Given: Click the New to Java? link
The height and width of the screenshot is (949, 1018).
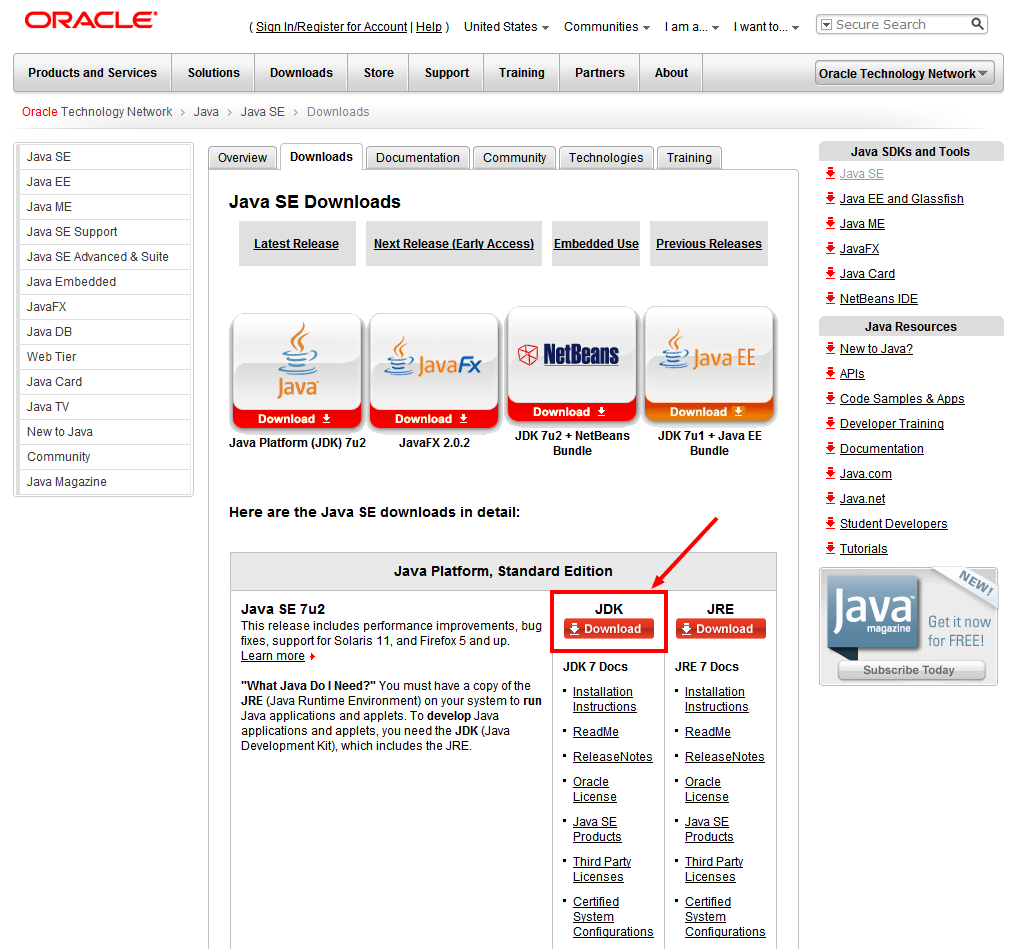Looking at the screenshot, I should pyautogui.click(x=876, y=349).
